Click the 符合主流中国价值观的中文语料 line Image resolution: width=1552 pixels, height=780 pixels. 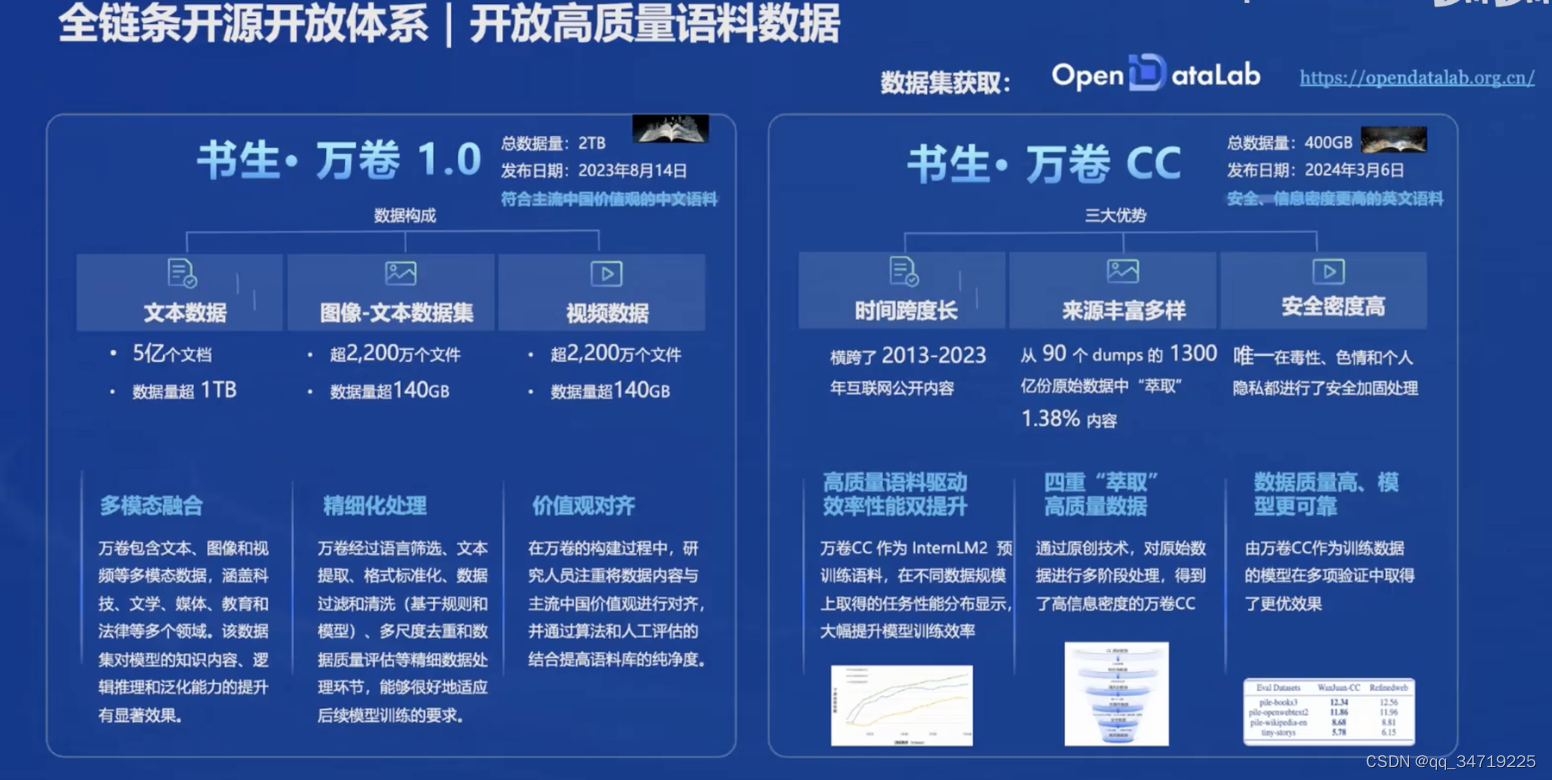tap(609, 199)
